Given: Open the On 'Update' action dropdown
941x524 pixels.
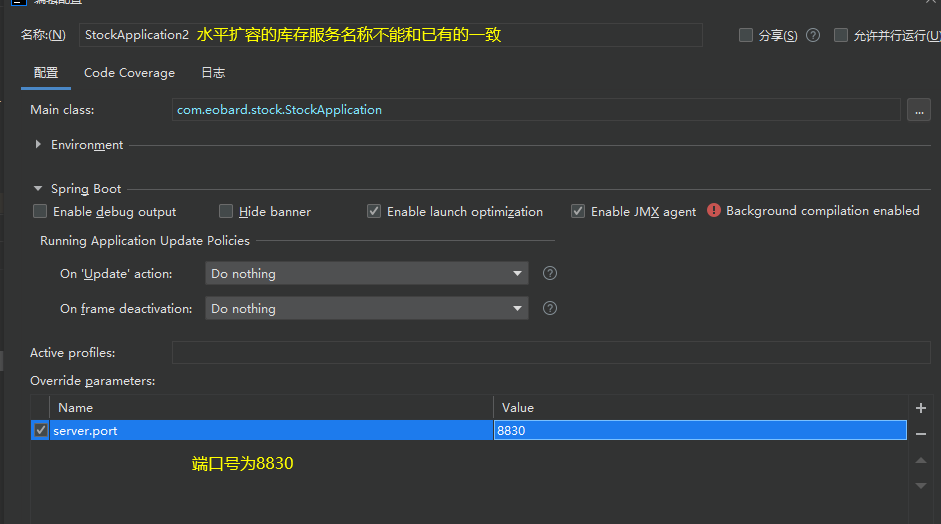Looking at the screenshot, I should (x=366, y=273).
